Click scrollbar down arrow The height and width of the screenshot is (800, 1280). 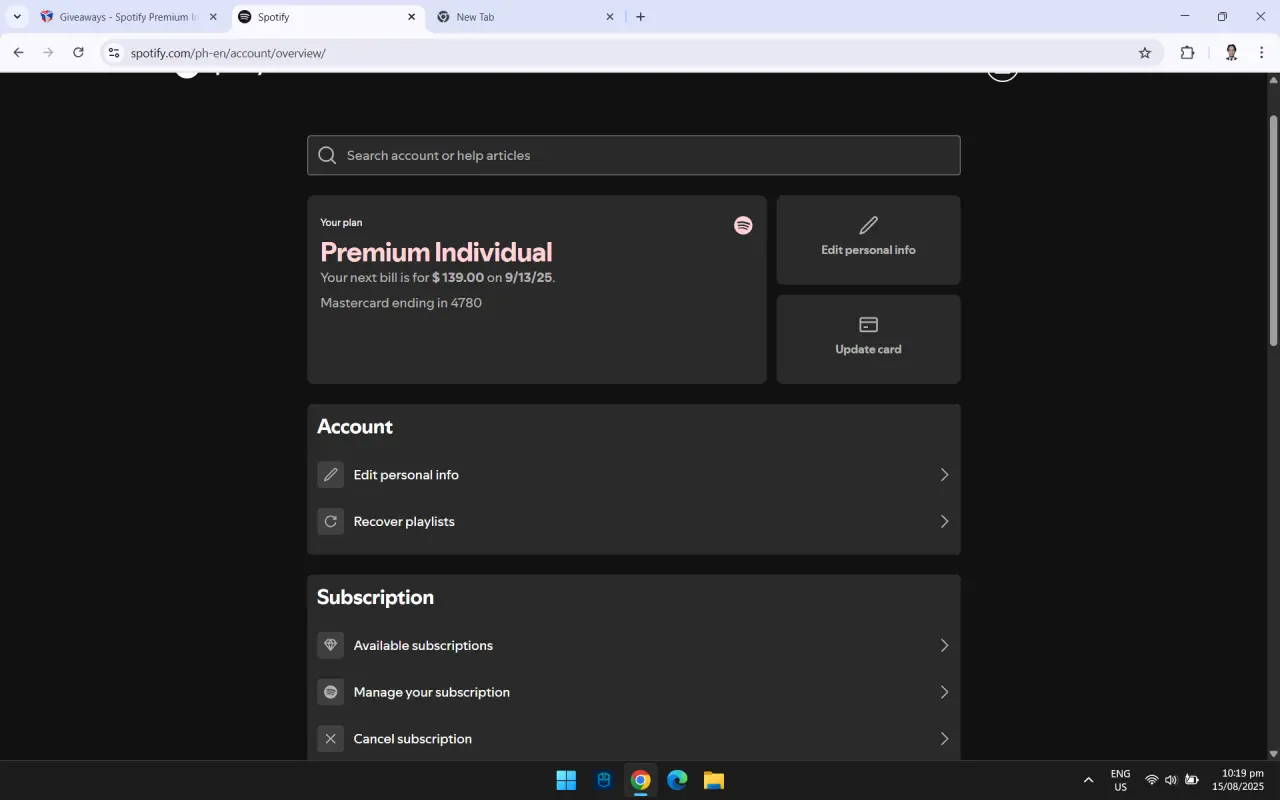pos(1273,754)
